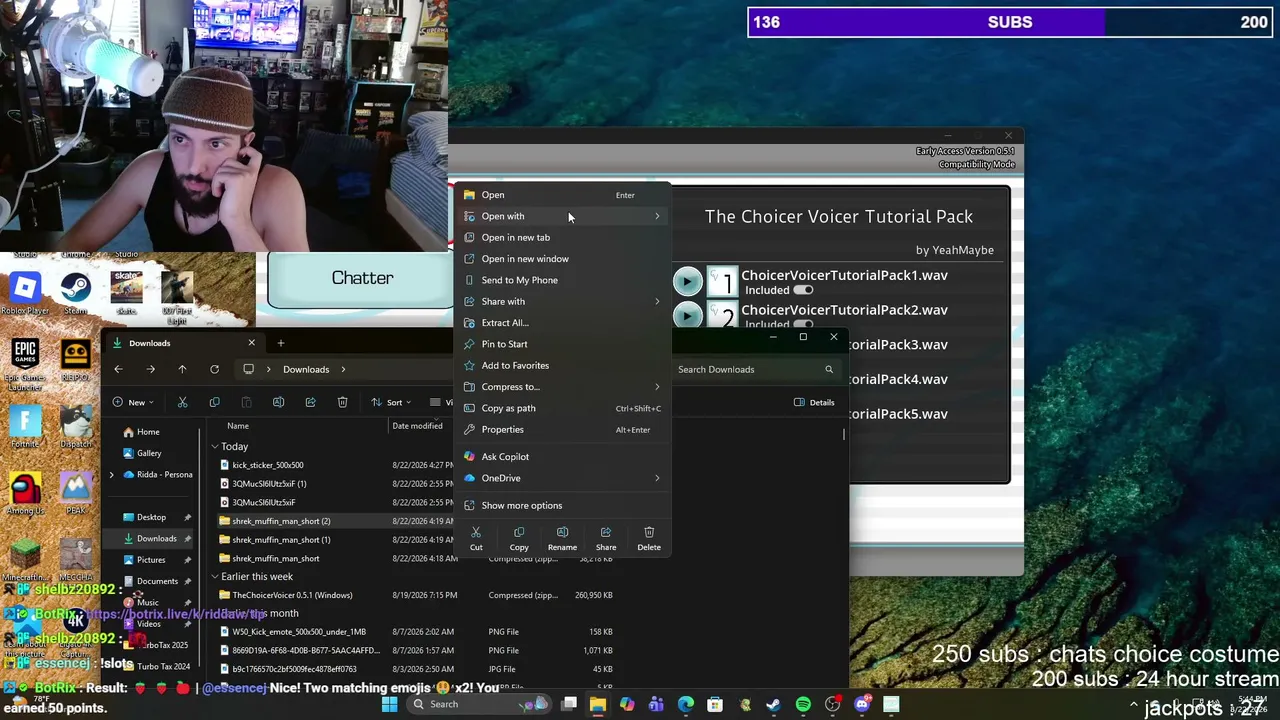Image resolution: width=1280 pixels, height=720 pixels.
Task: Open Pictures in Quick access
Action: [151, 560]
